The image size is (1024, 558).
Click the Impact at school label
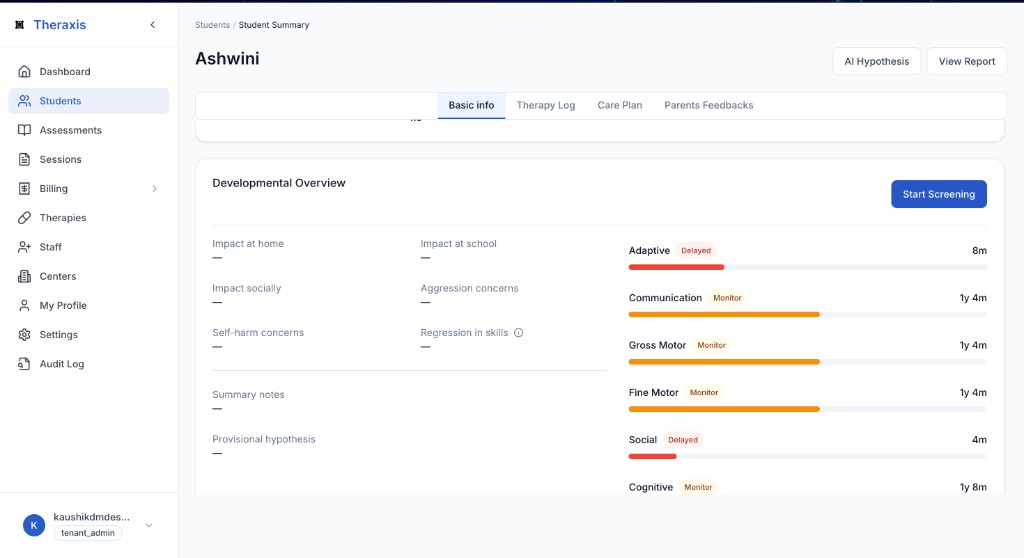(458, 244)
